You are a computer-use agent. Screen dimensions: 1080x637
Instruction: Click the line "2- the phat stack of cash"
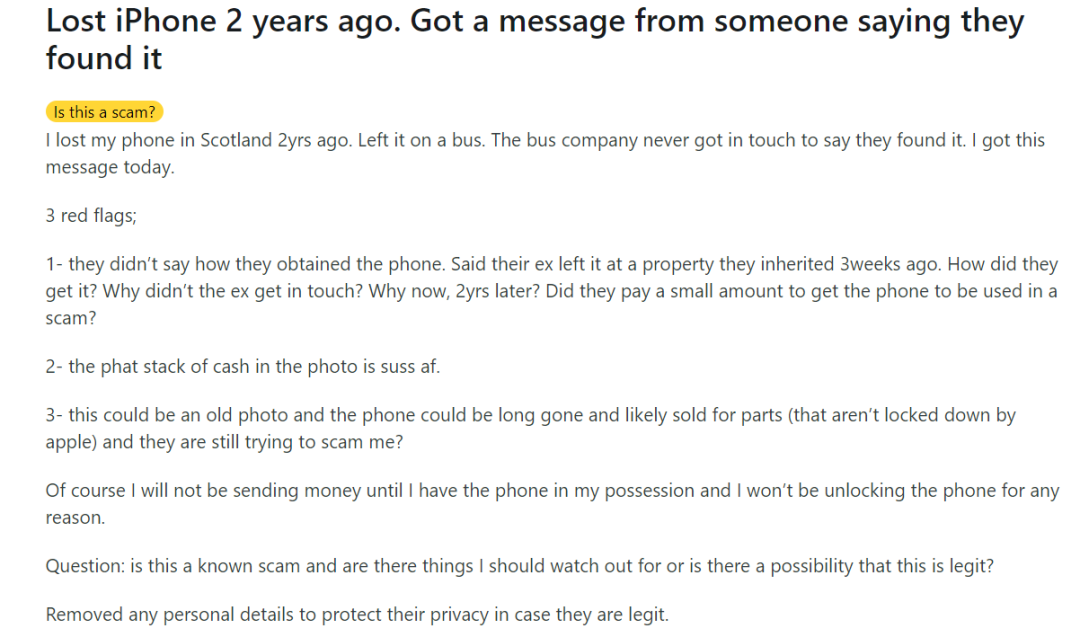(242, 366)
